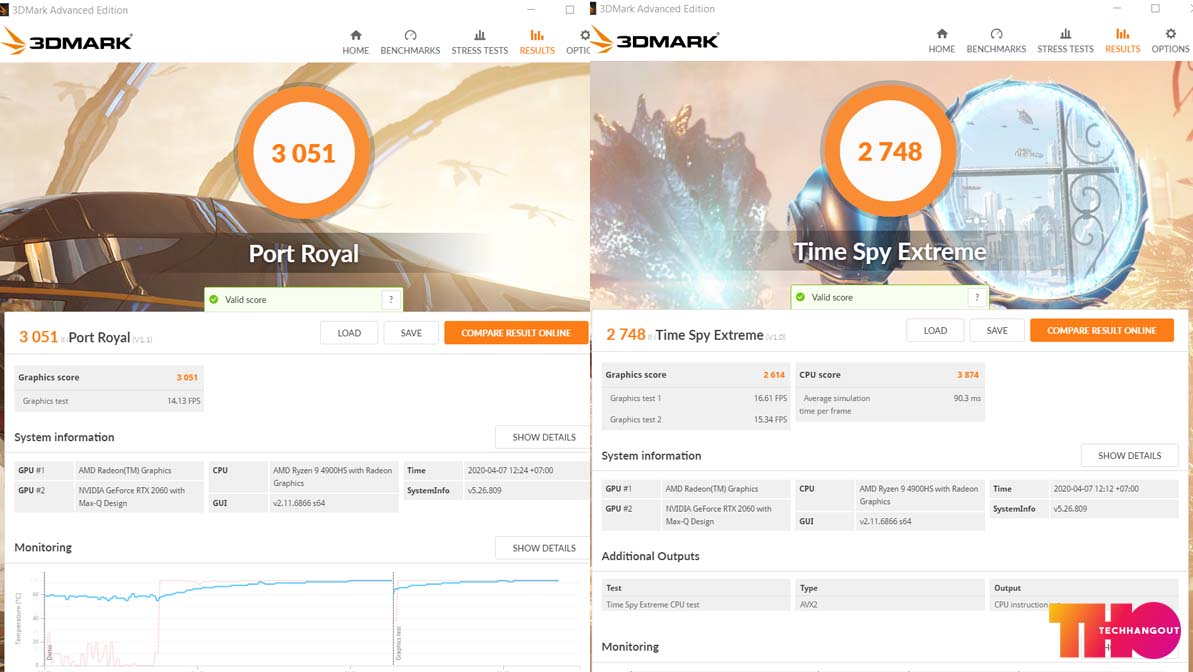1193x672 pixels.
Task: Go Home in the Time Spy Extreme window
Action: click(x=942, y=41)
